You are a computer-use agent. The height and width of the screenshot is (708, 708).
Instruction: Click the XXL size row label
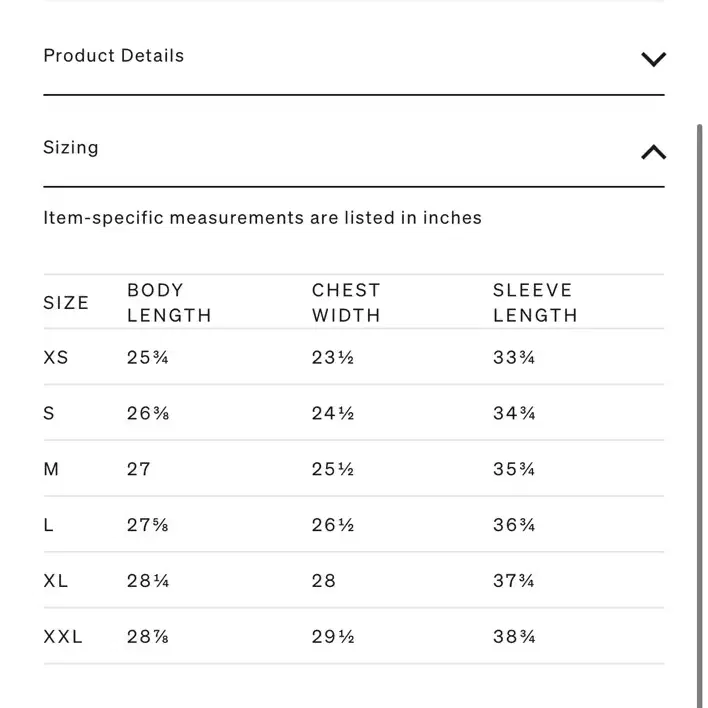point(63,637)
